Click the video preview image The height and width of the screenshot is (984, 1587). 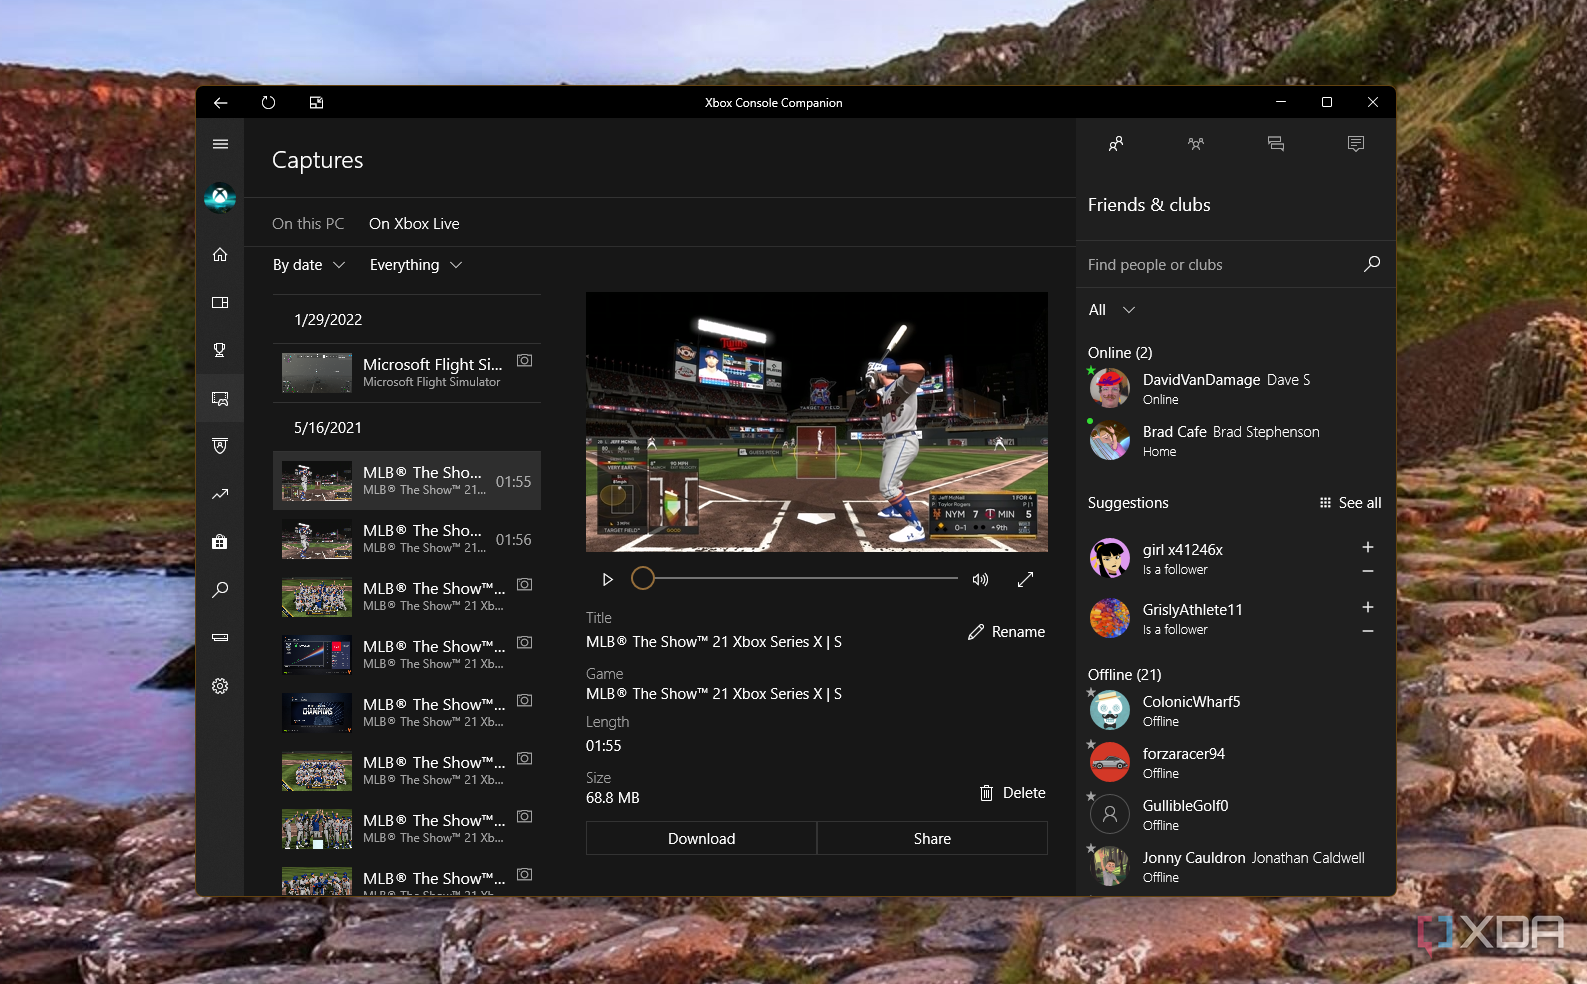point(817,422)
